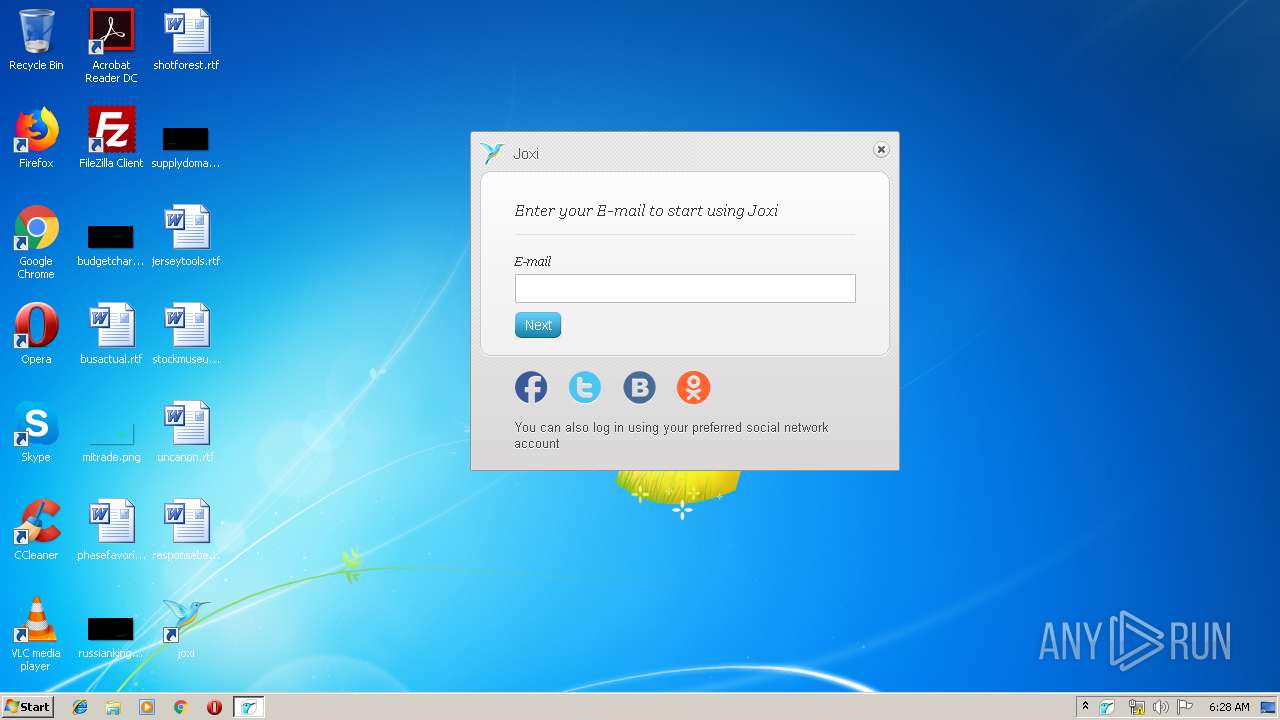Open Chrome from the taskbar

(180, 707)
